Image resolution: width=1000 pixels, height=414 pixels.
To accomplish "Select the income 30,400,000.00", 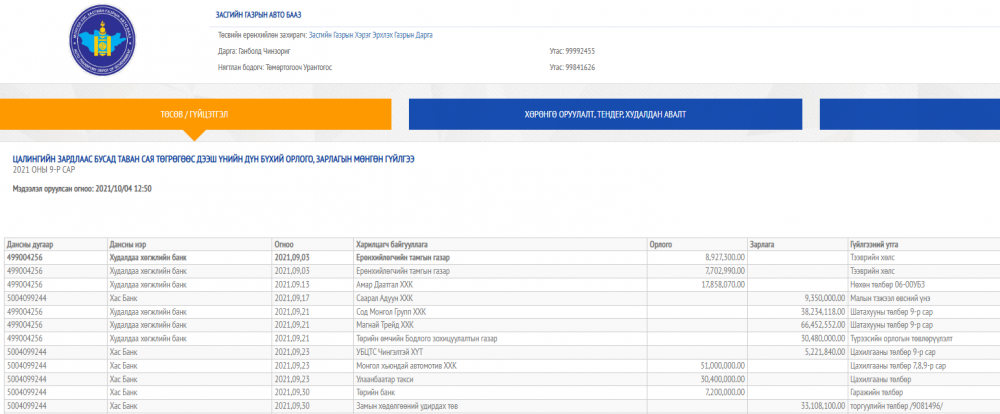I will pyautogui.click(x=723, y=379).
